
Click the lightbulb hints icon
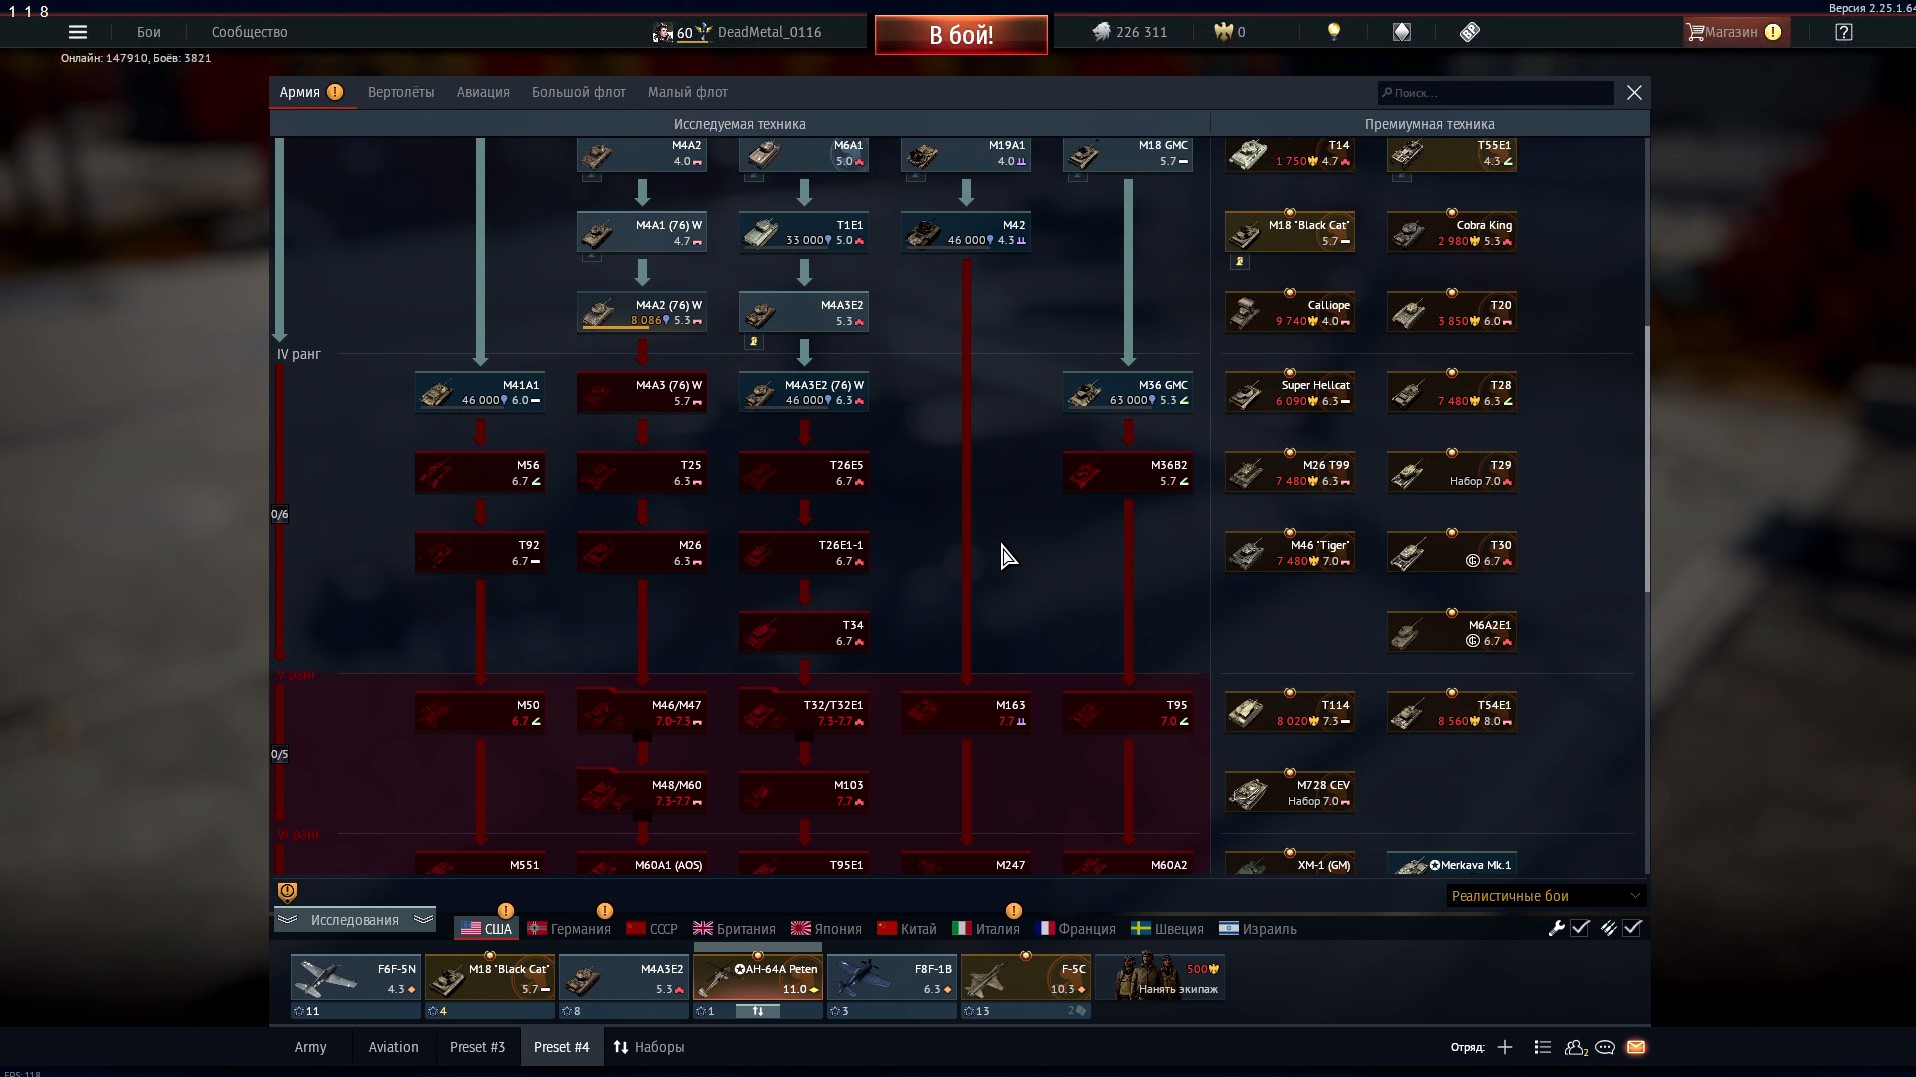[x=1333, y=32]
